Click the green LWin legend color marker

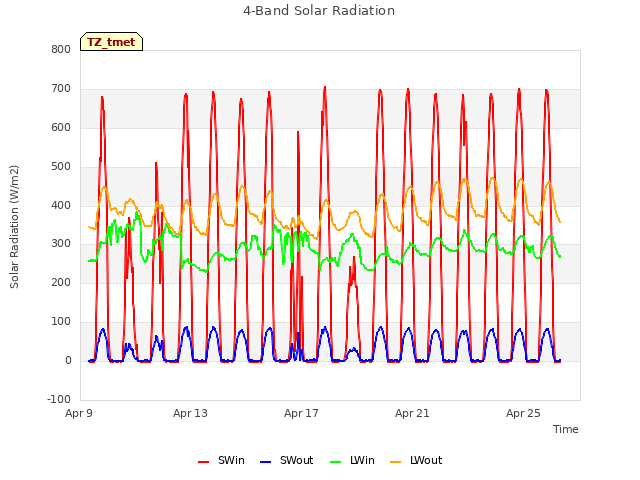[336, 462]
